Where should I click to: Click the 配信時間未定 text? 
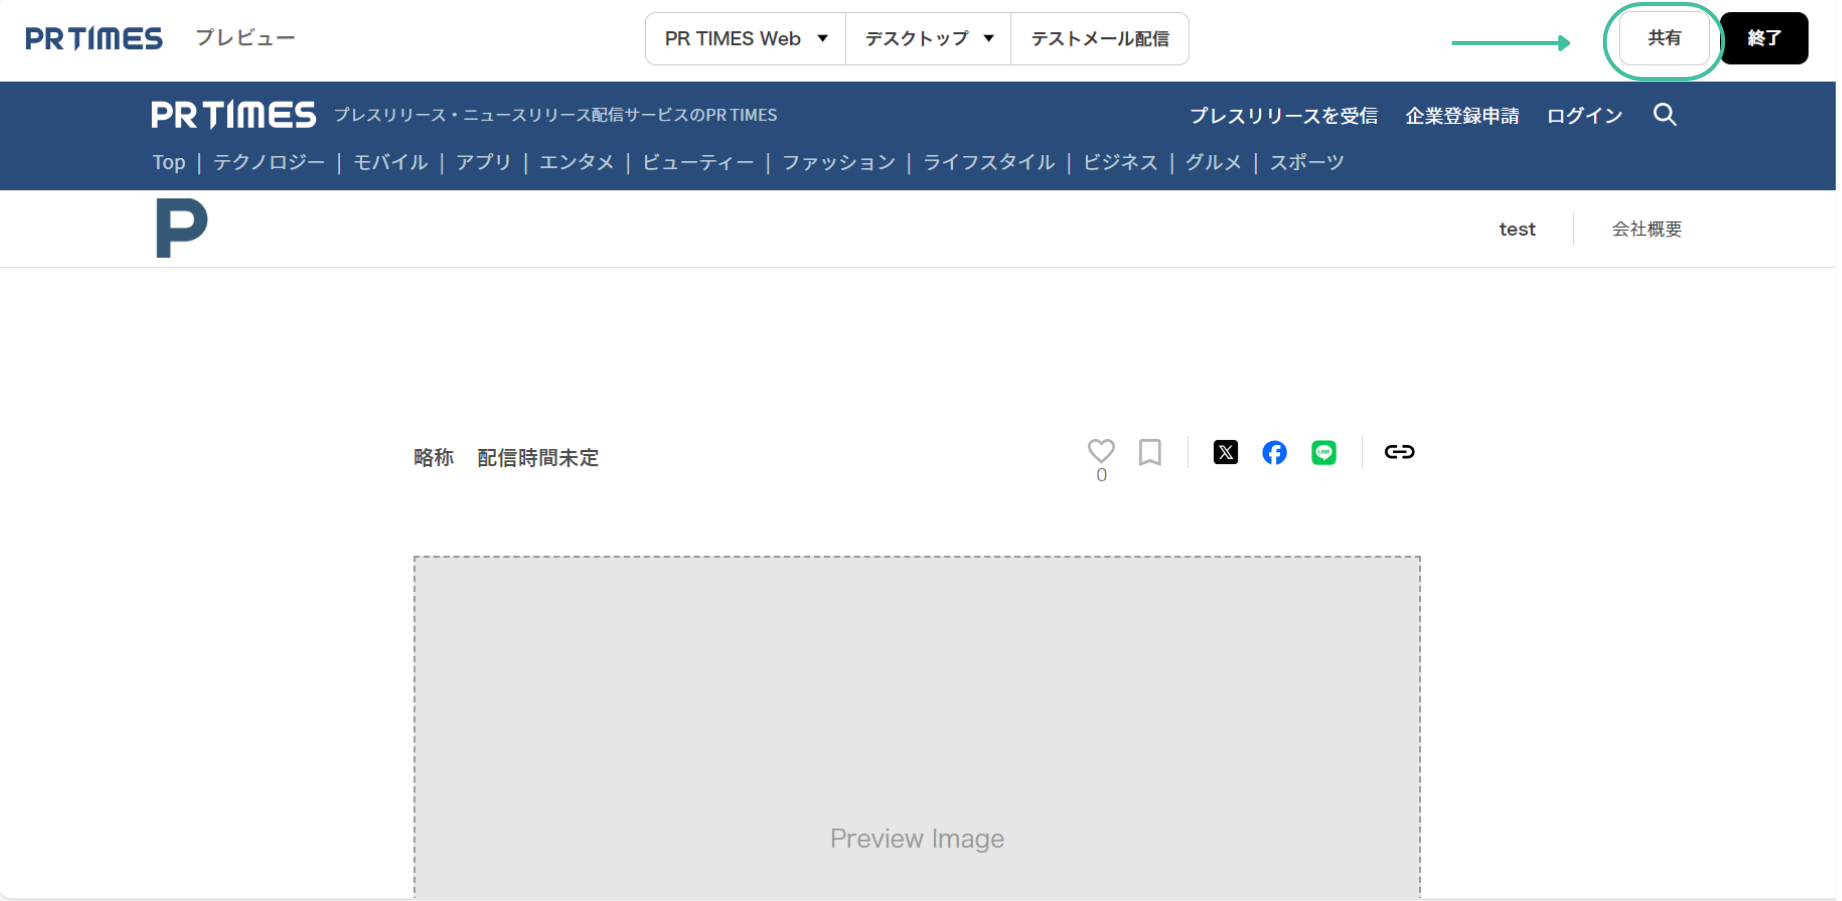pos(538,458)
